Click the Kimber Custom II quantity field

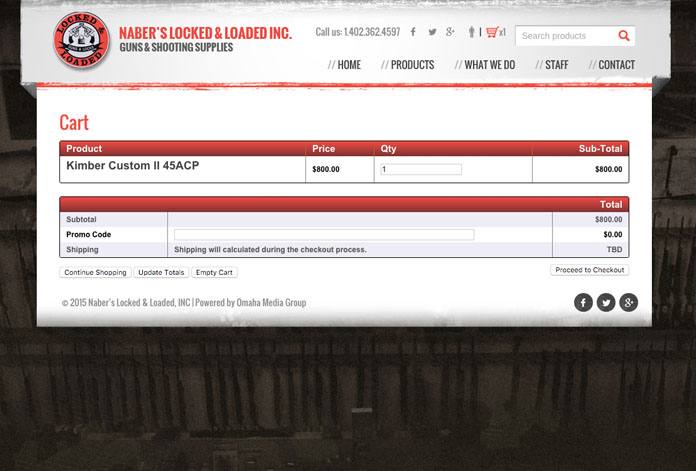421,169
